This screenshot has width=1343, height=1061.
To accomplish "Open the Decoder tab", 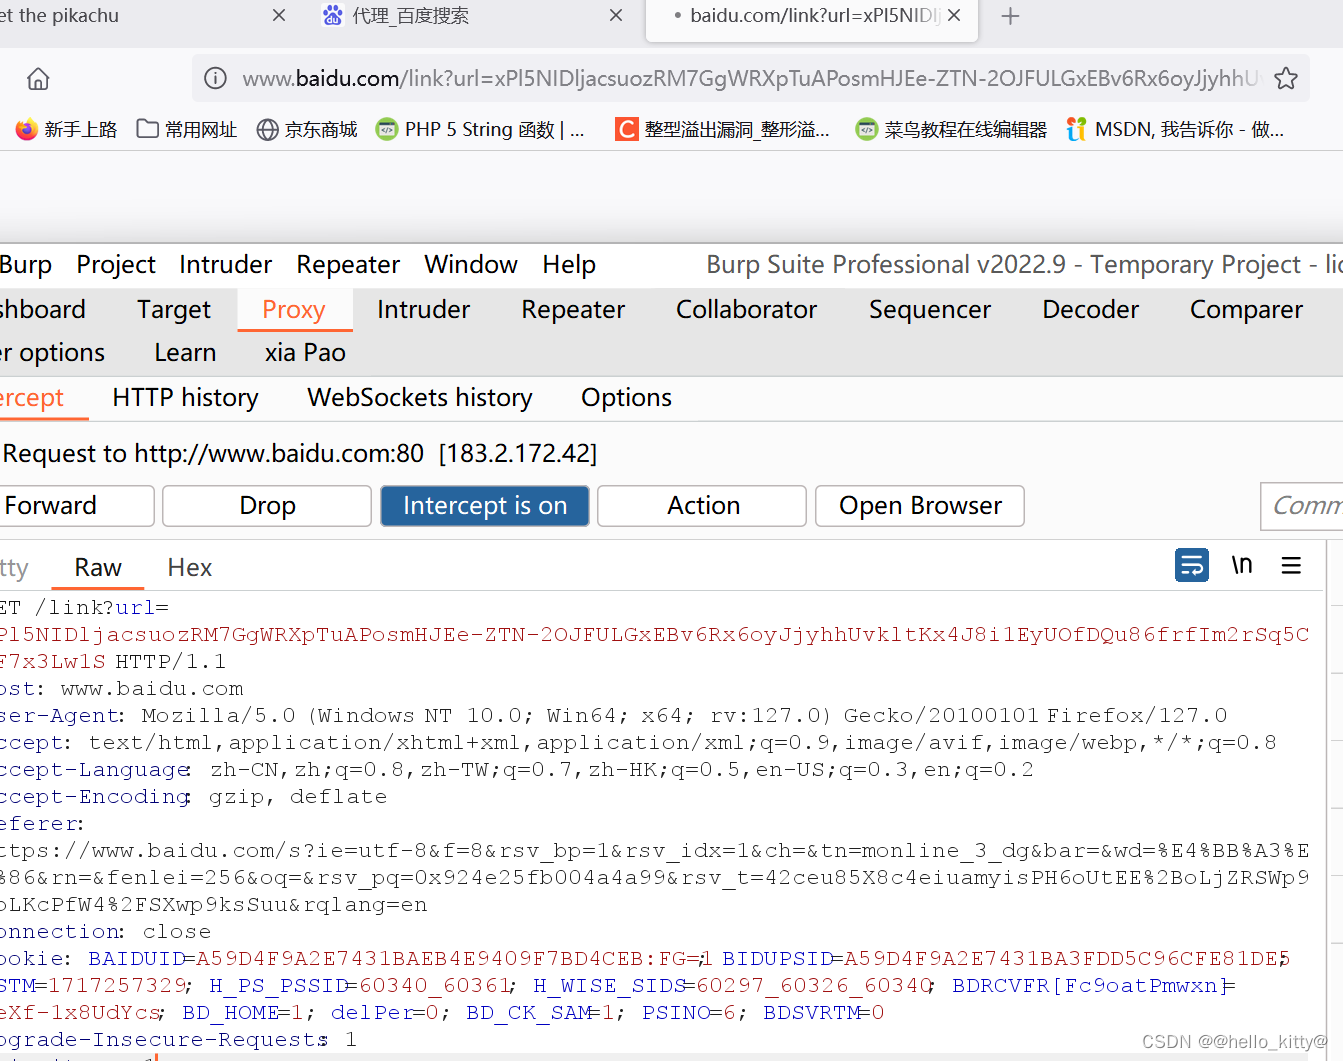I will tap(1091, 309).
